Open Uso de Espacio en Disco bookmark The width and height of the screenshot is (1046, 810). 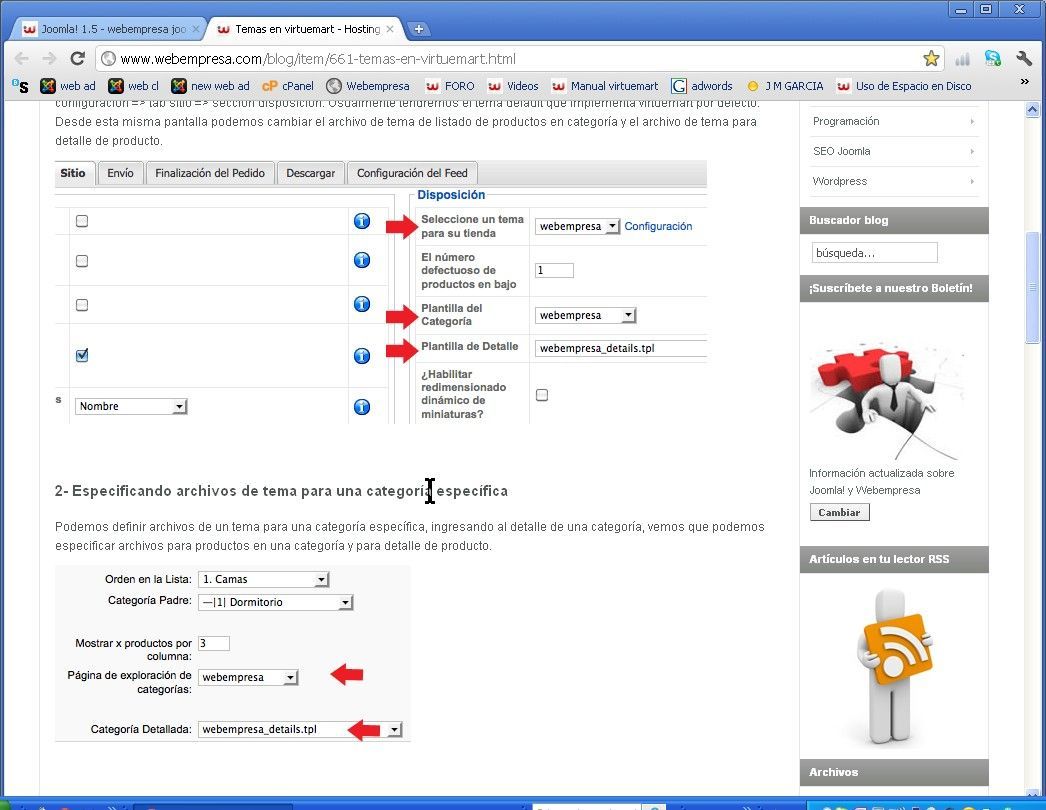click(x=904, y=86)
